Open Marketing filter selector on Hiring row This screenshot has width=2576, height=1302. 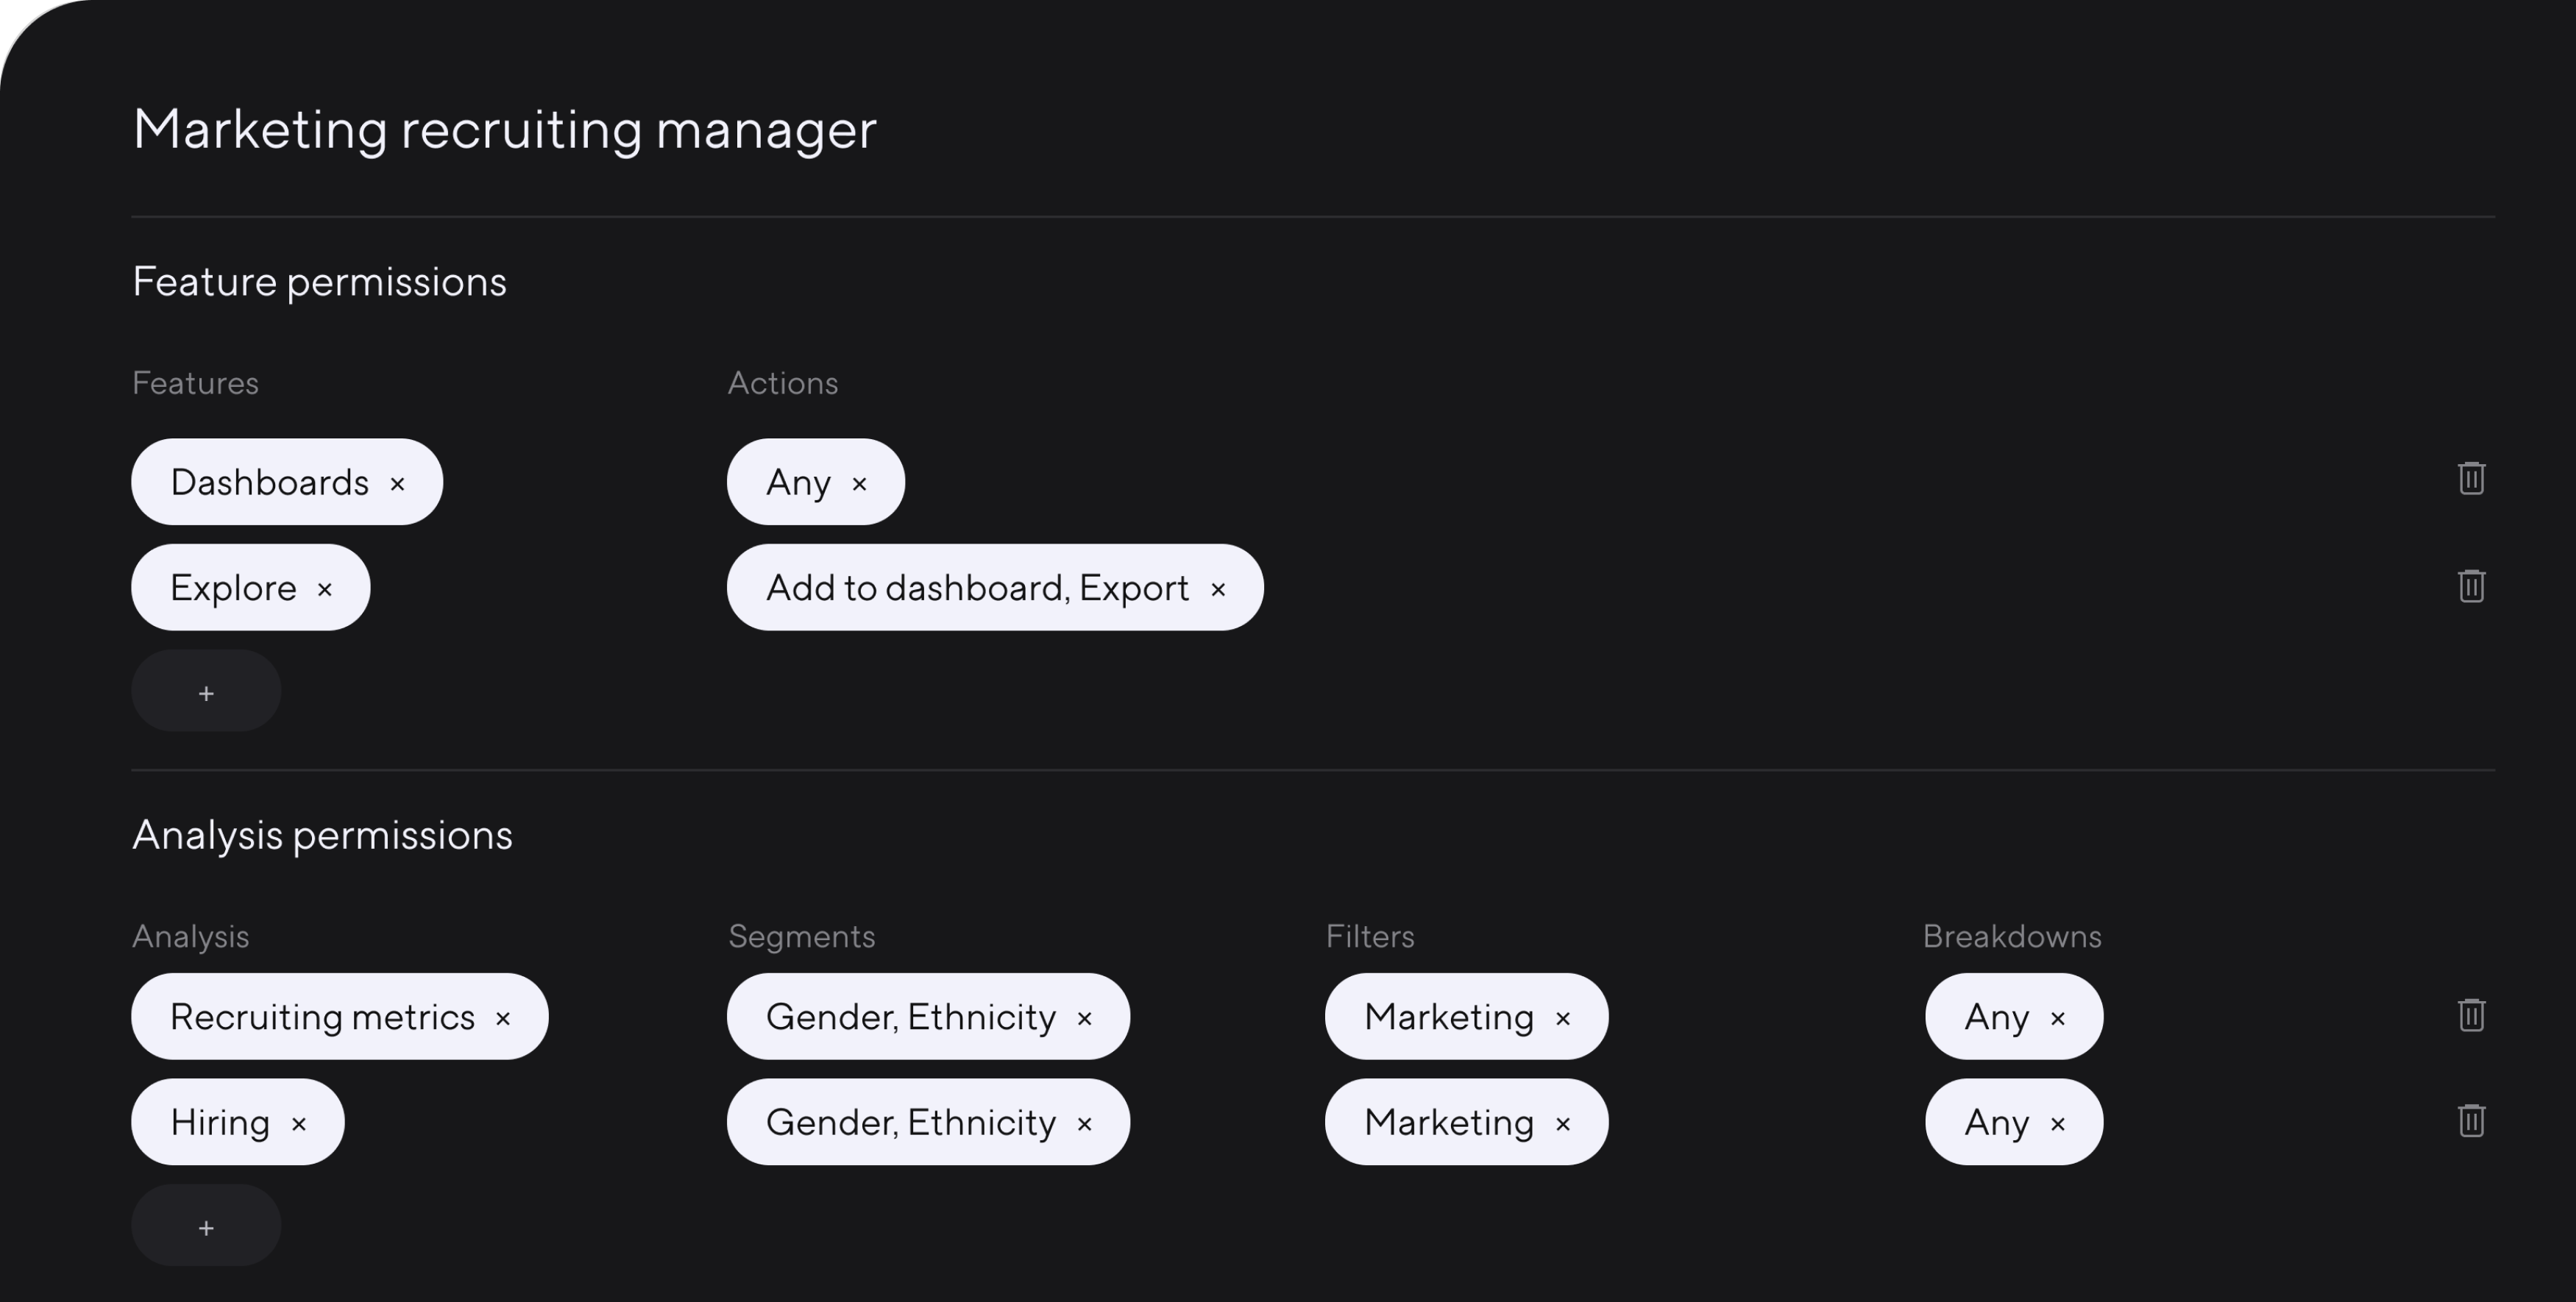[1447, 1122]
